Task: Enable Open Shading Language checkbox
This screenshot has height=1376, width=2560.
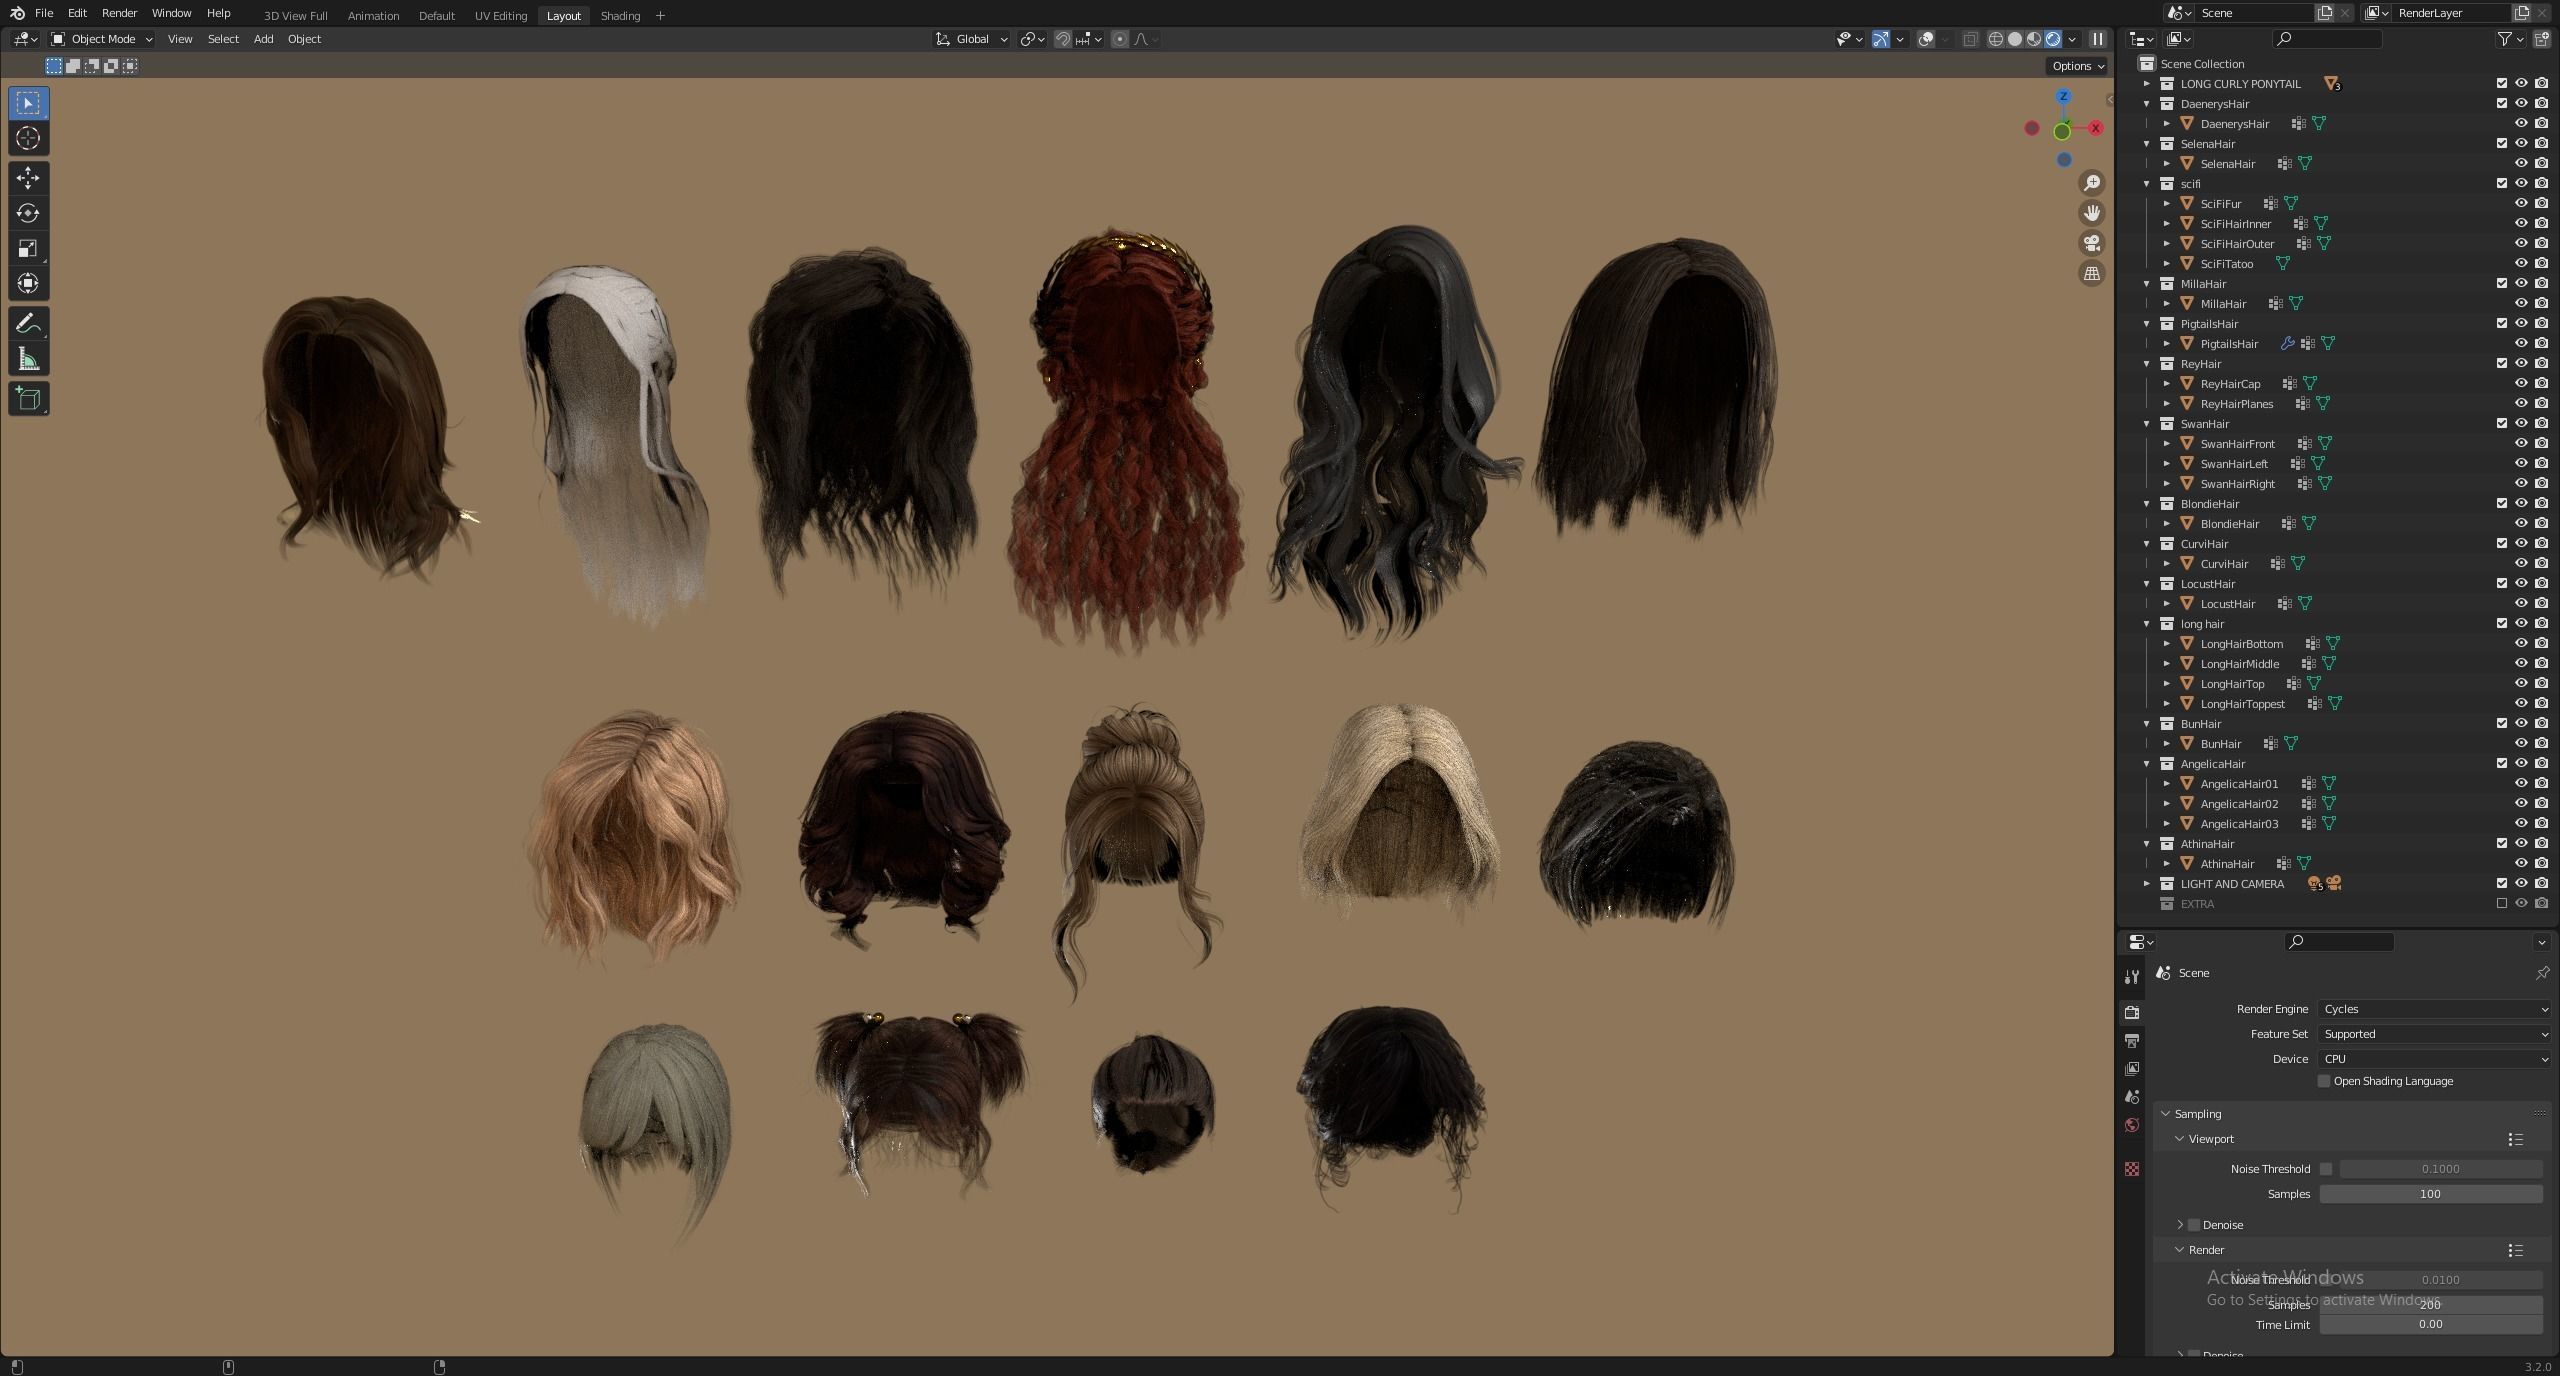Action: [2324, 1081]
